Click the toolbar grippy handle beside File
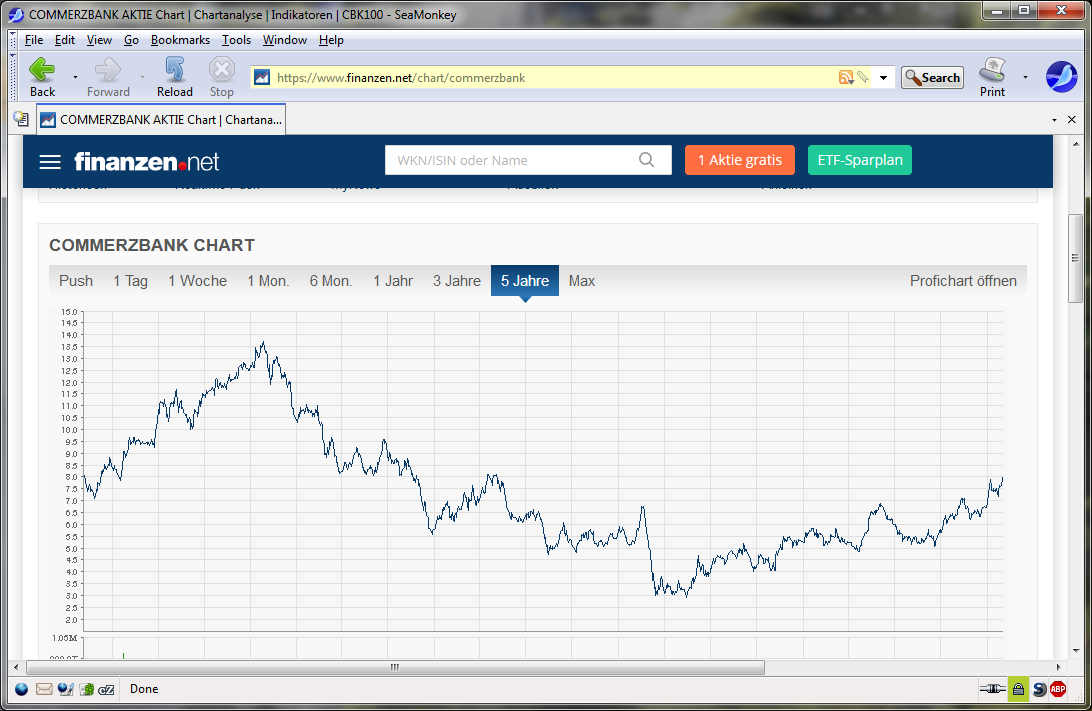Viewport: 1092px width, 711px height. 13,40
